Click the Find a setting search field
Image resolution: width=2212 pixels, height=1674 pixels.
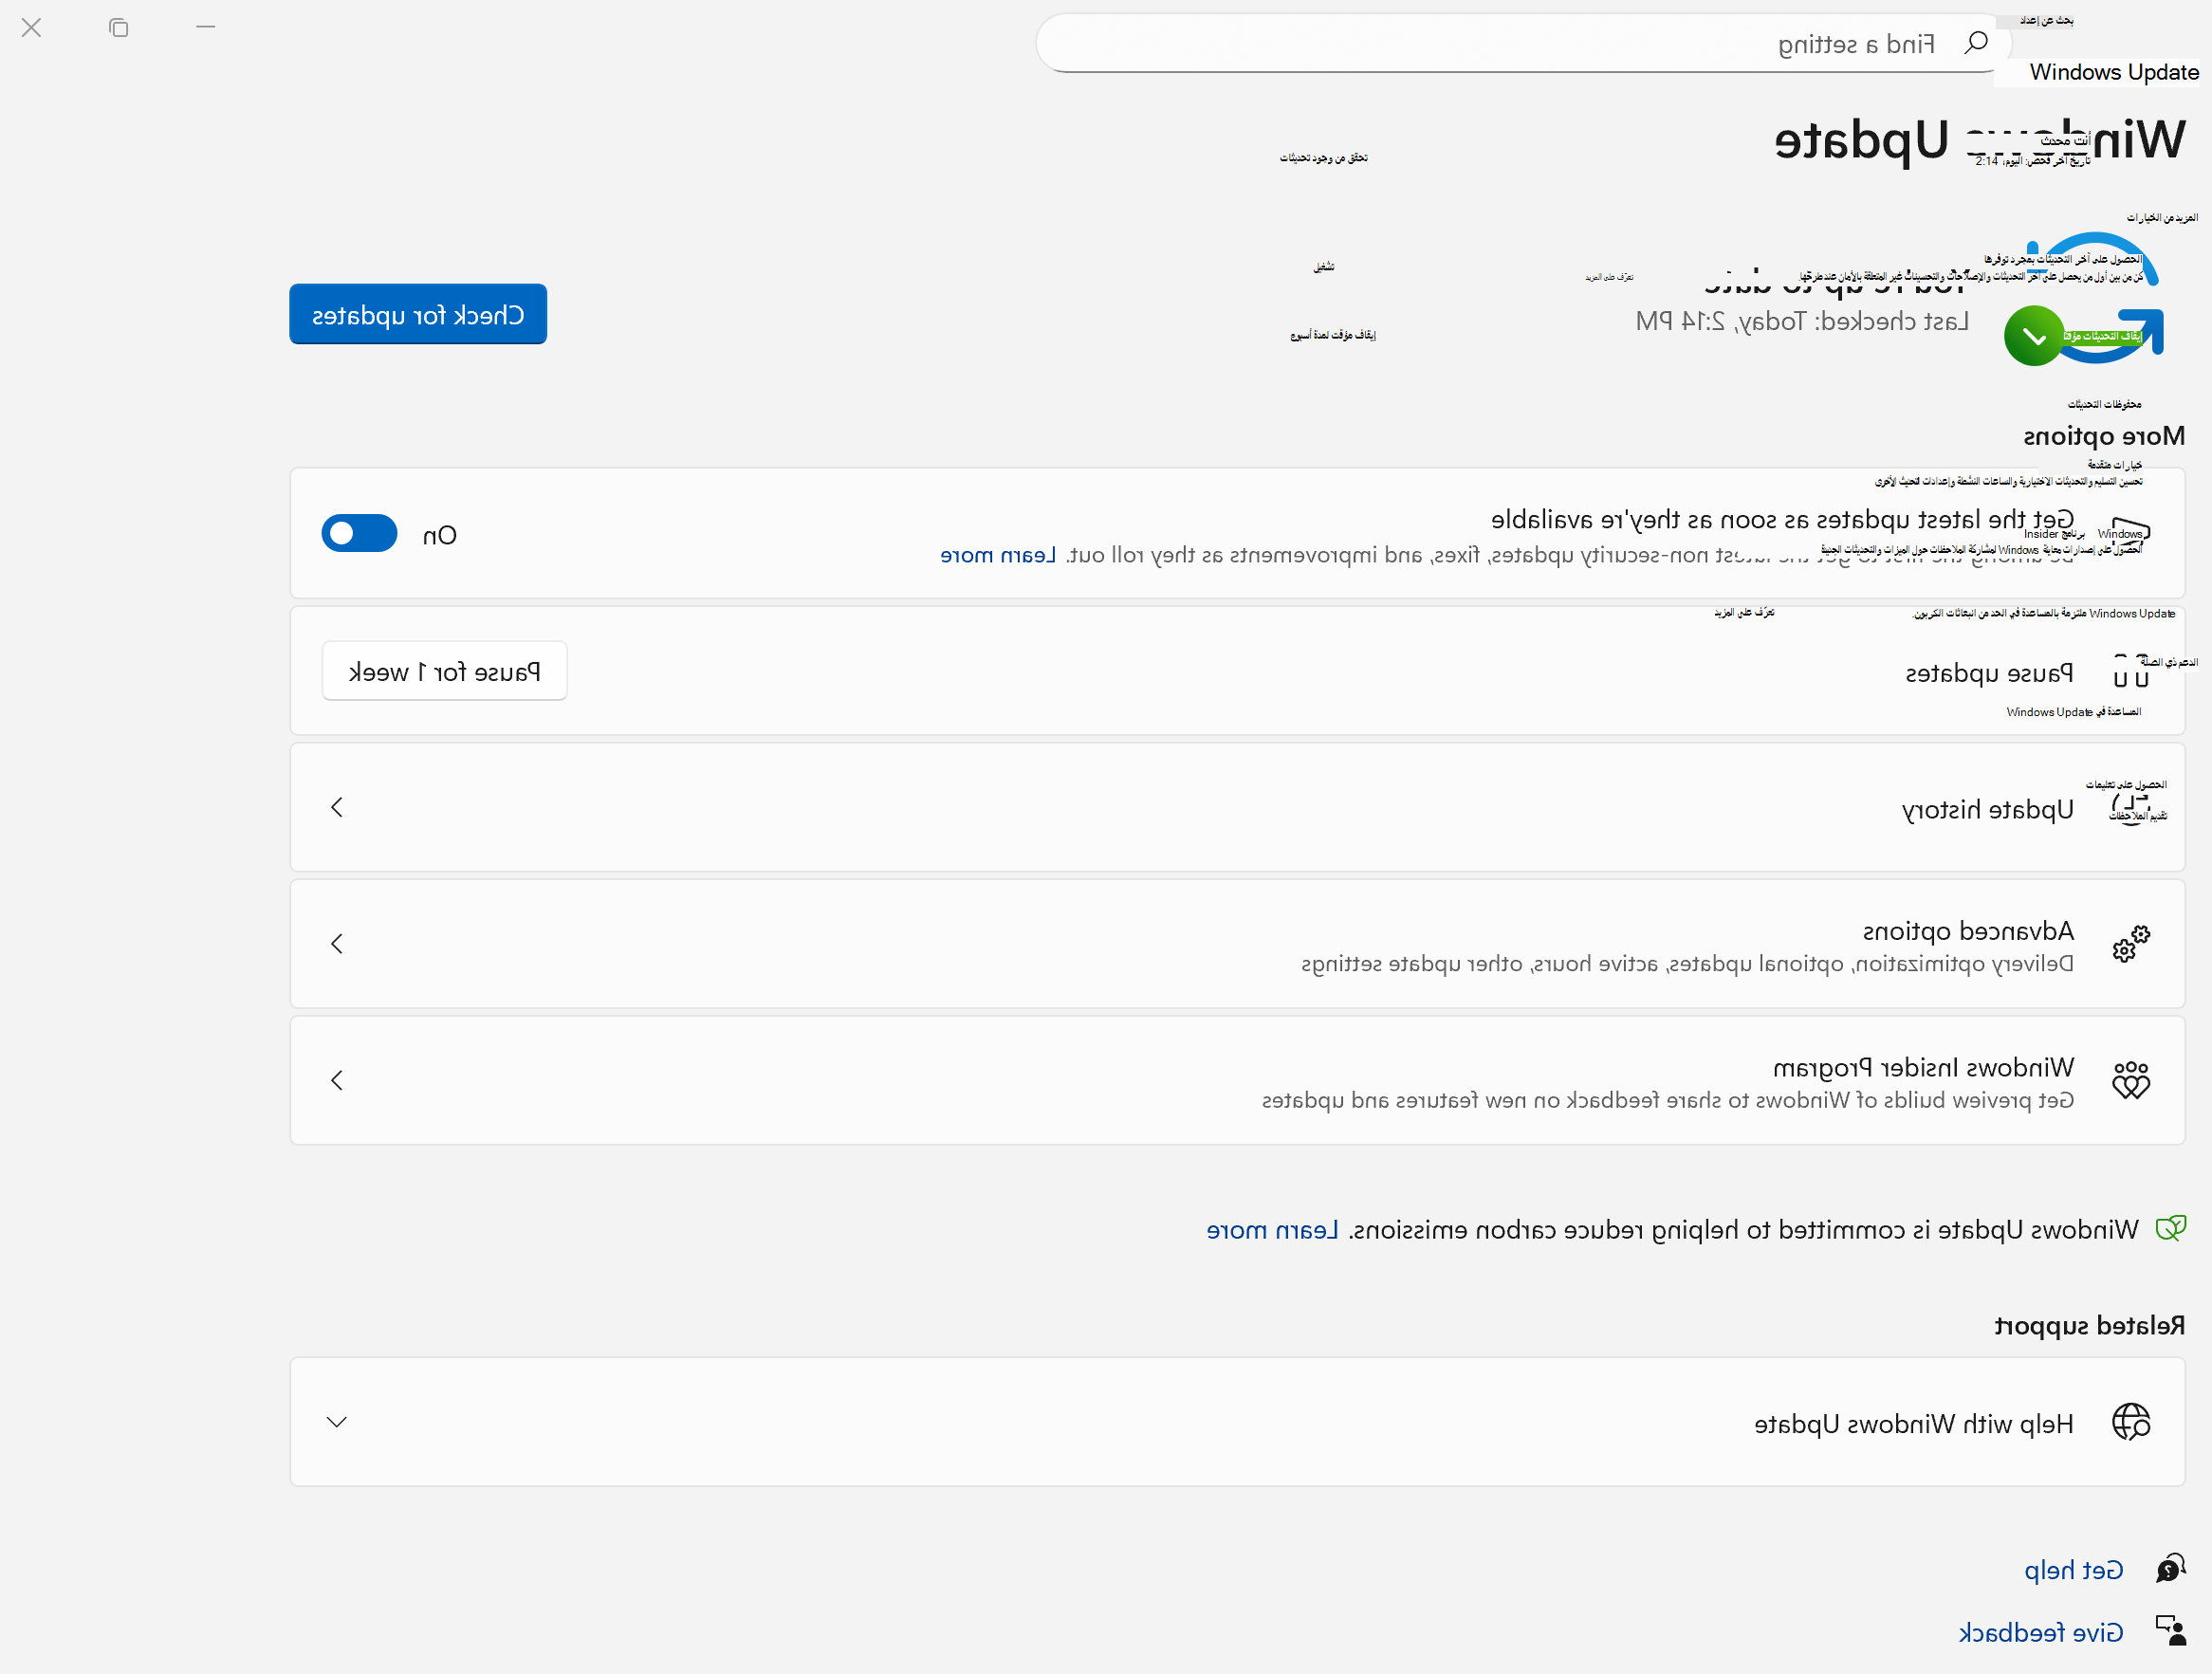pyautogui.click(x=1523, y=43)
